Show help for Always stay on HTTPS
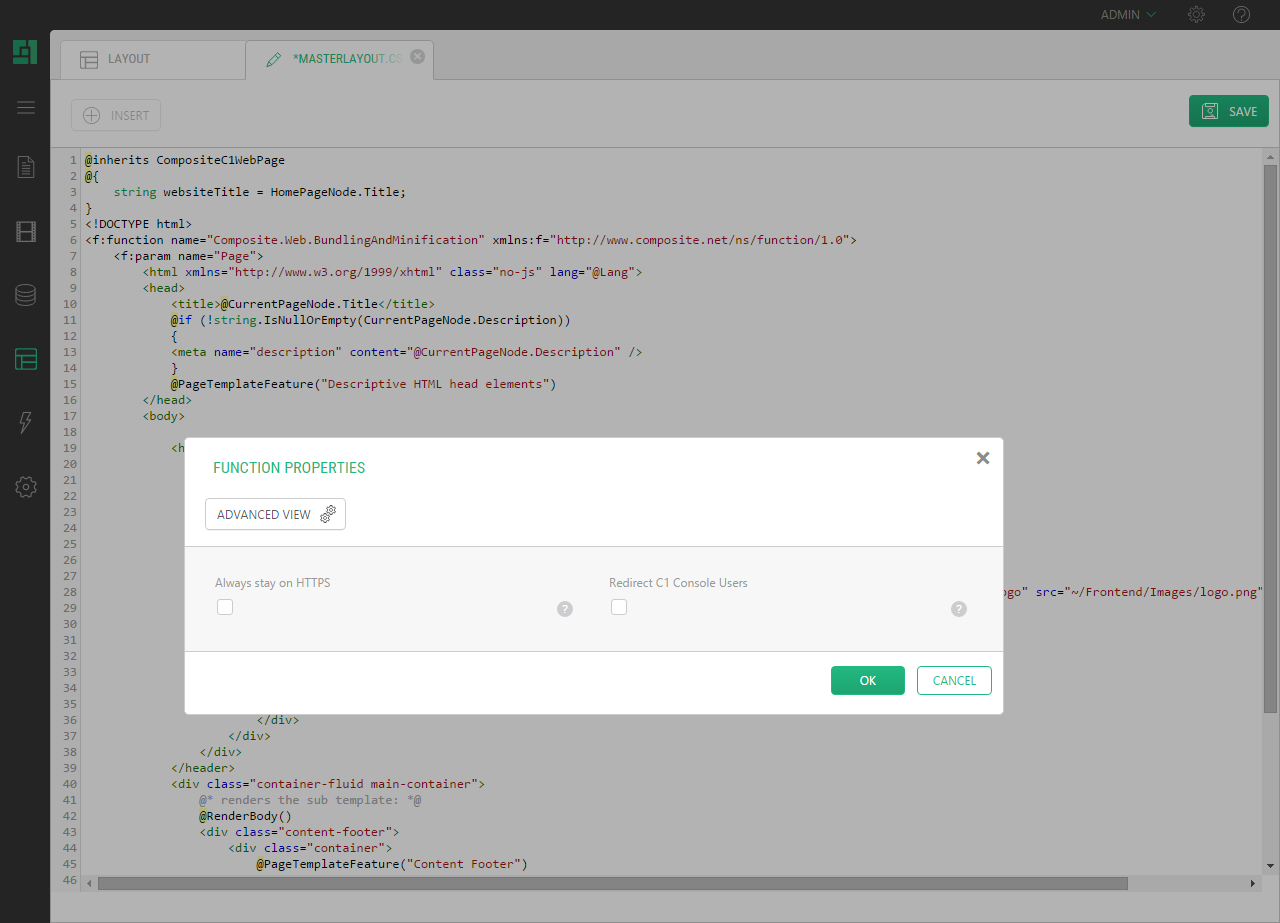The image size is (1280, 923). tap(565, 609)
